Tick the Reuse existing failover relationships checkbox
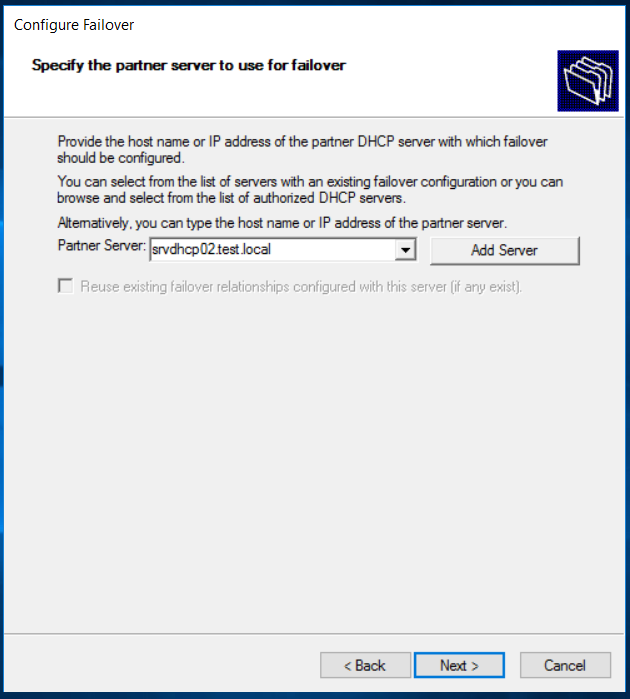The height and width of the screenshot is (699, 630). tap(66, 286)
